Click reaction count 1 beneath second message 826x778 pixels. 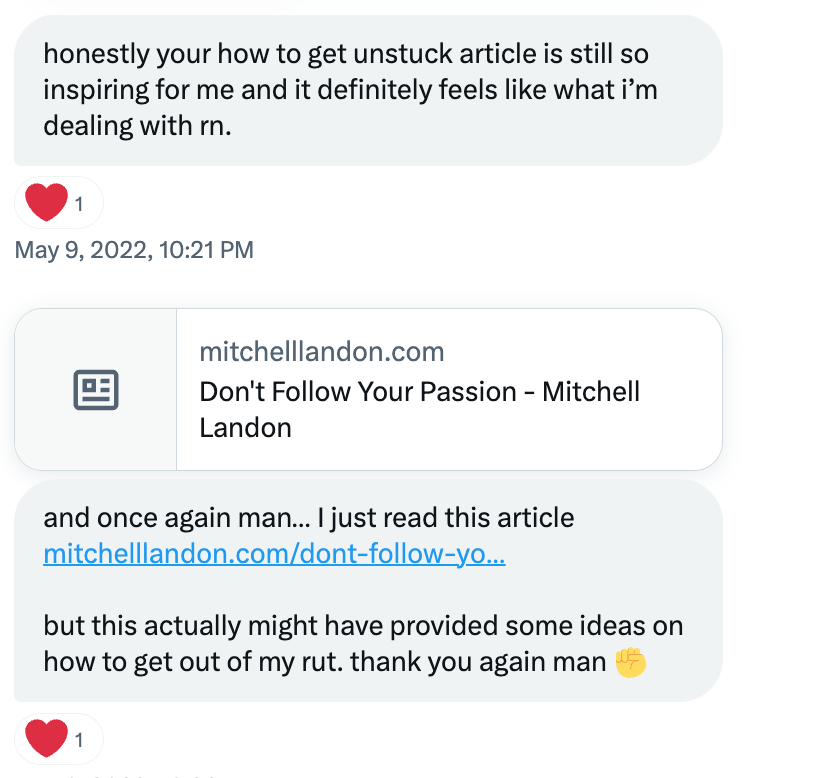(x=79, y=740)
